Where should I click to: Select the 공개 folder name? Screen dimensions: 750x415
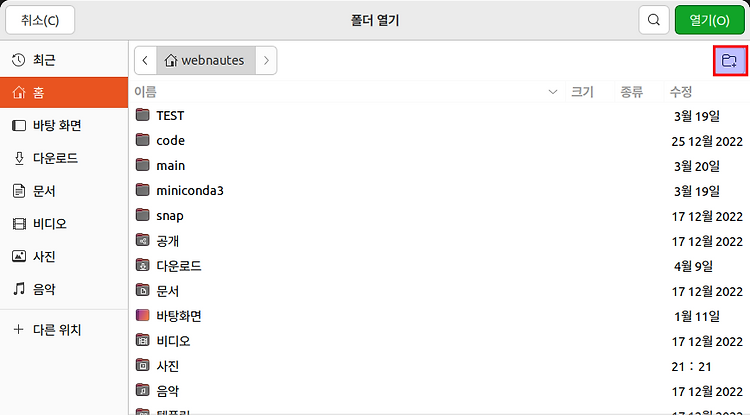coord(167,240)
